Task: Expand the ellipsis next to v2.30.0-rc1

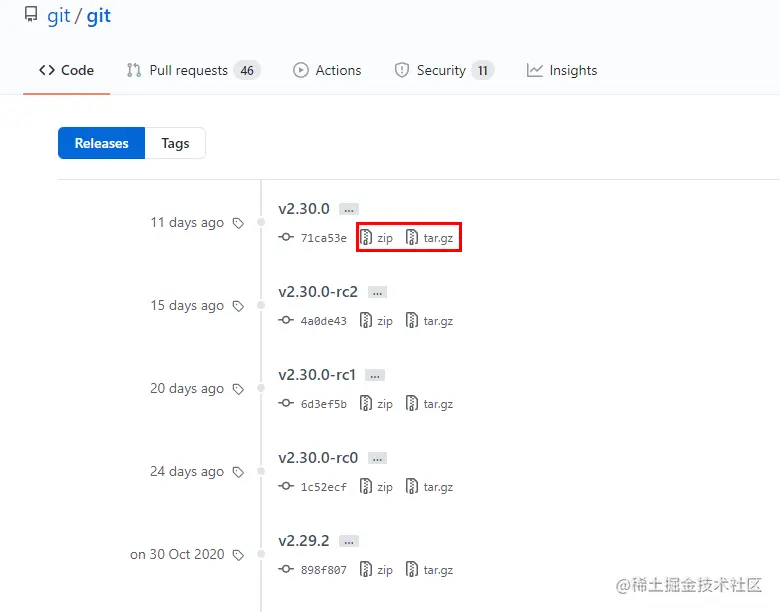Action: [375, 375]
